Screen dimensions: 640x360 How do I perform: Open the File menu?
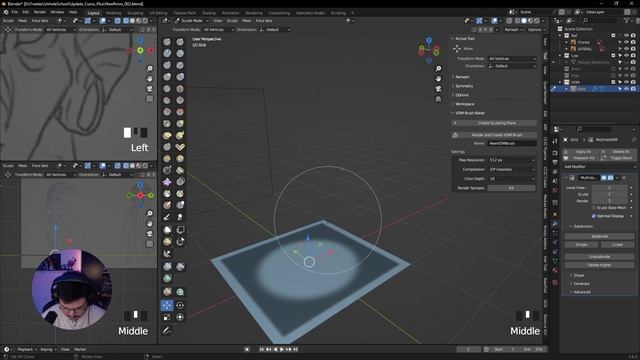click(15, 12)
